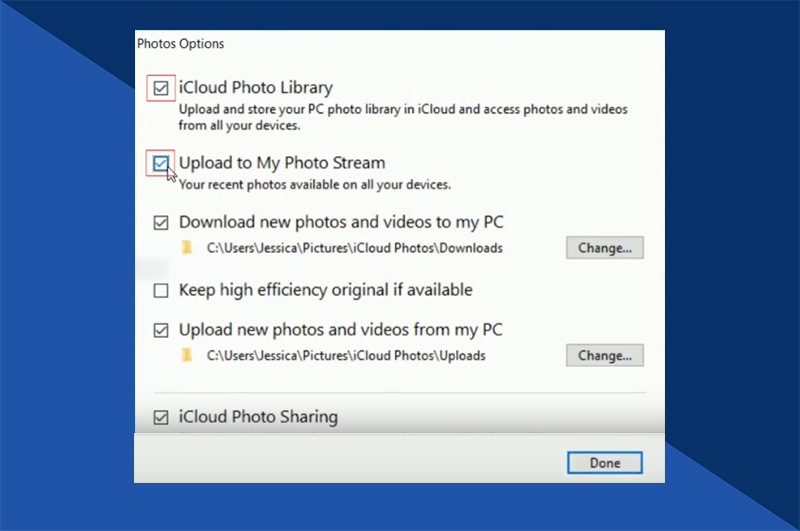Screen dimensions: 800x531
Task: Click the Keep high efficiency original label
Action: tap(326, 290)
